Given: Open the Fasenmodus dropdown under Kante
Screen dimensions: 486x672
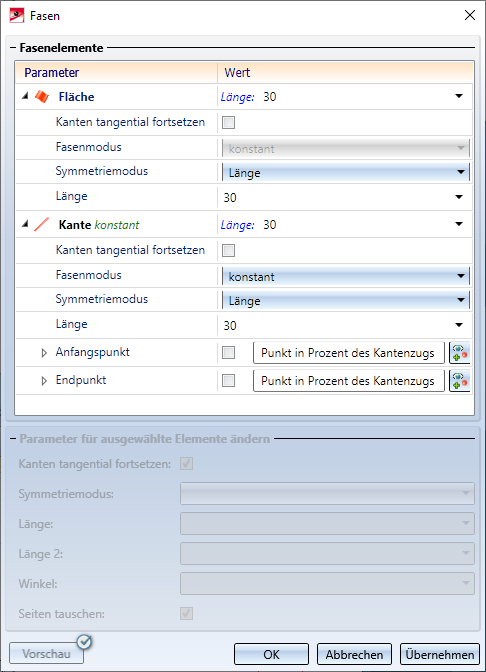Looking at the screenshot, I should pyautogui.click(x=345, y=276).
